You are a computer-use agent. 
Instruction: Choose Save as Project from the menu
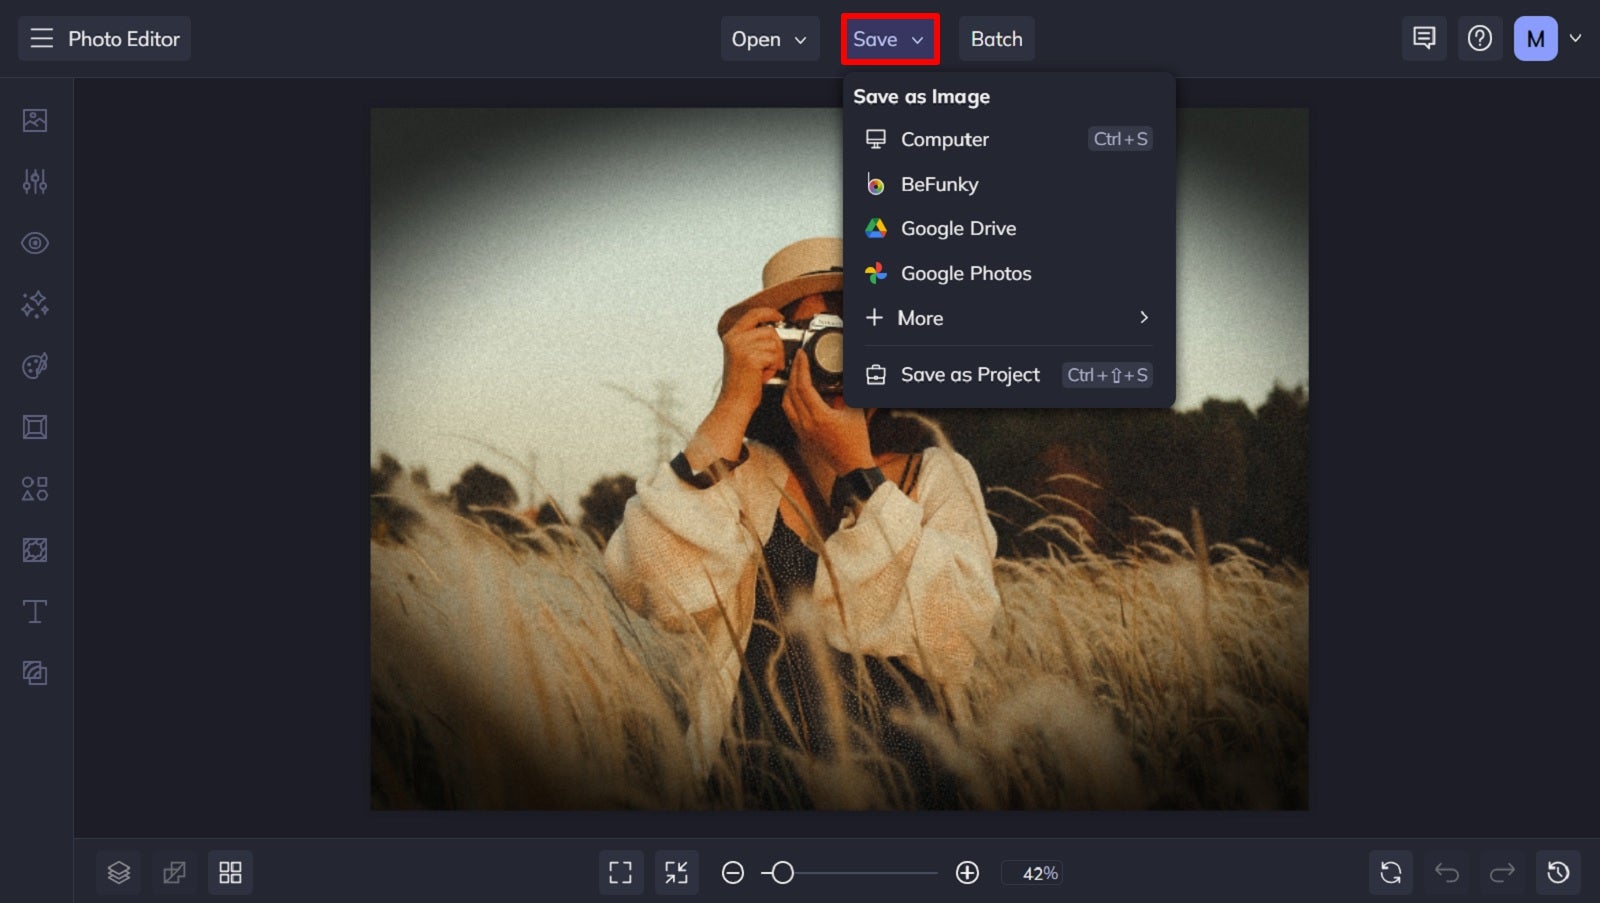pos(969,374)
